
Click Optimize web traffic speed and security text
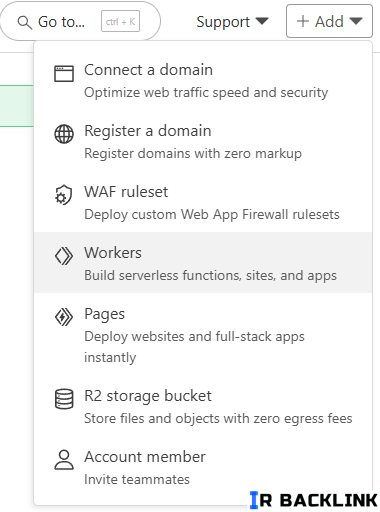pos(206,92)
